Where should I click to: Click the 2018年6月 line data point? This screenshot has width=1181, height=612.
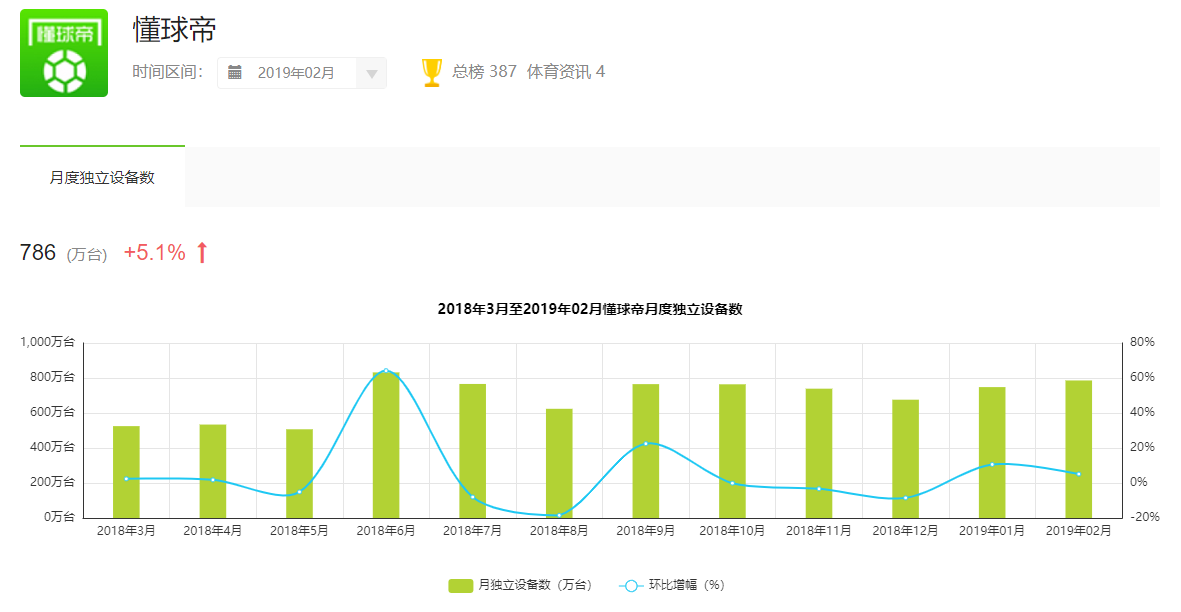386,370
